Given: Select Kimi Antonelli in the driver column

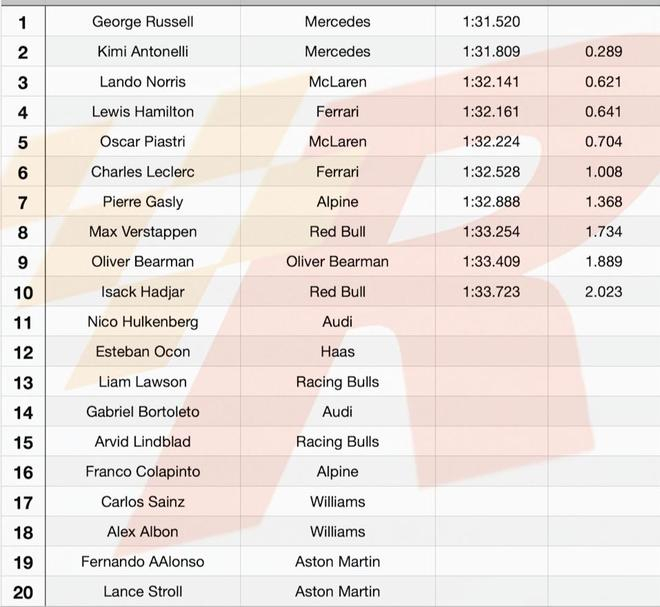Looking at the screenshot, I should (143, 51).
